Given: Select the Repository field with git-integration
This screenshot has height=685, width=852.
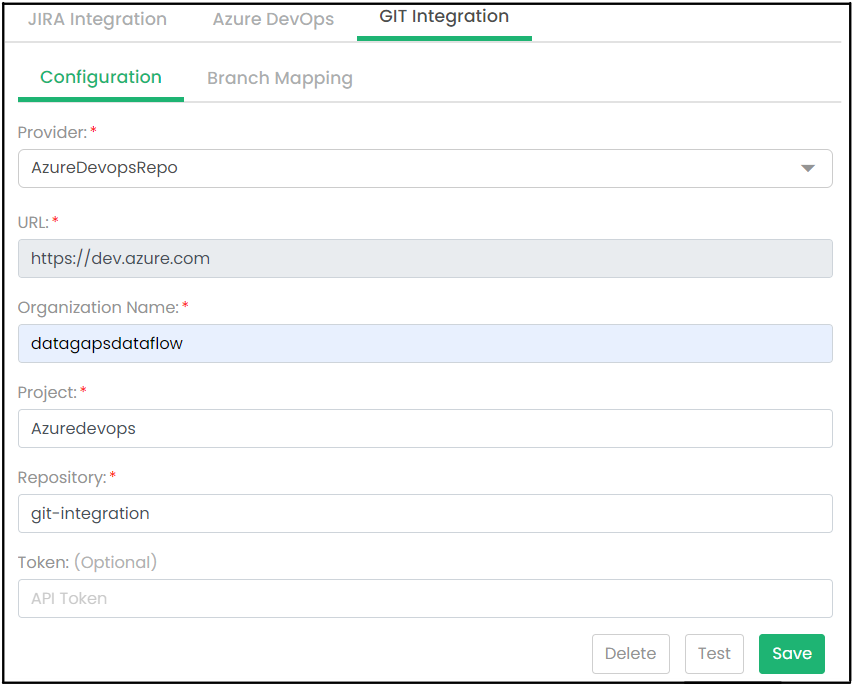Looking at the screenshot, I should click(x=424, y=513).
